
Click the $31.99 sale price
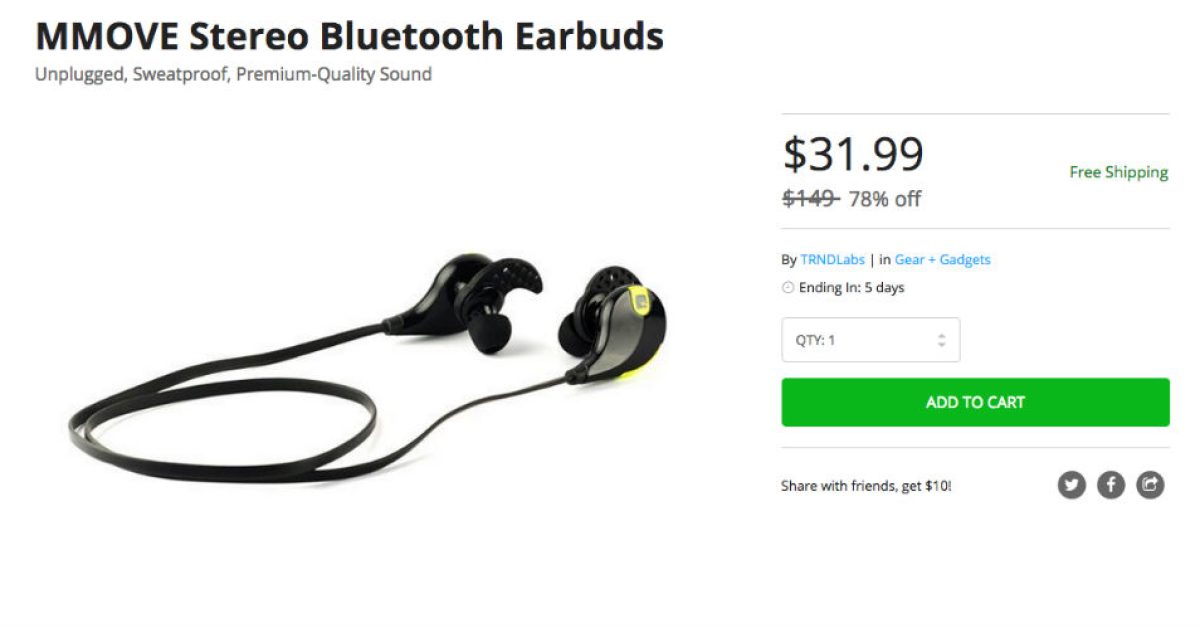click(x=853, y=154)
